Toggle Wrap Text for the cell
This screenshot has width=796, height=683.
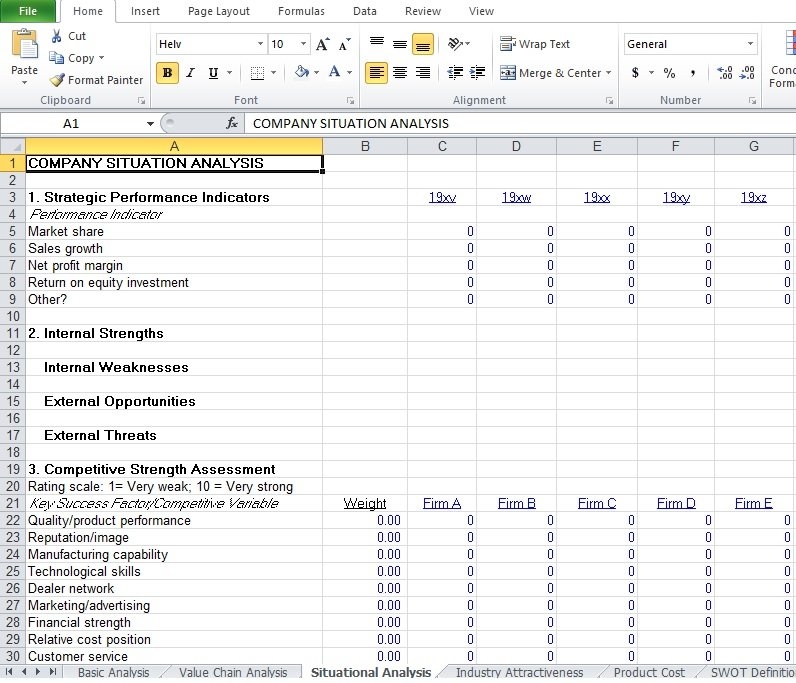pos(535,44)
